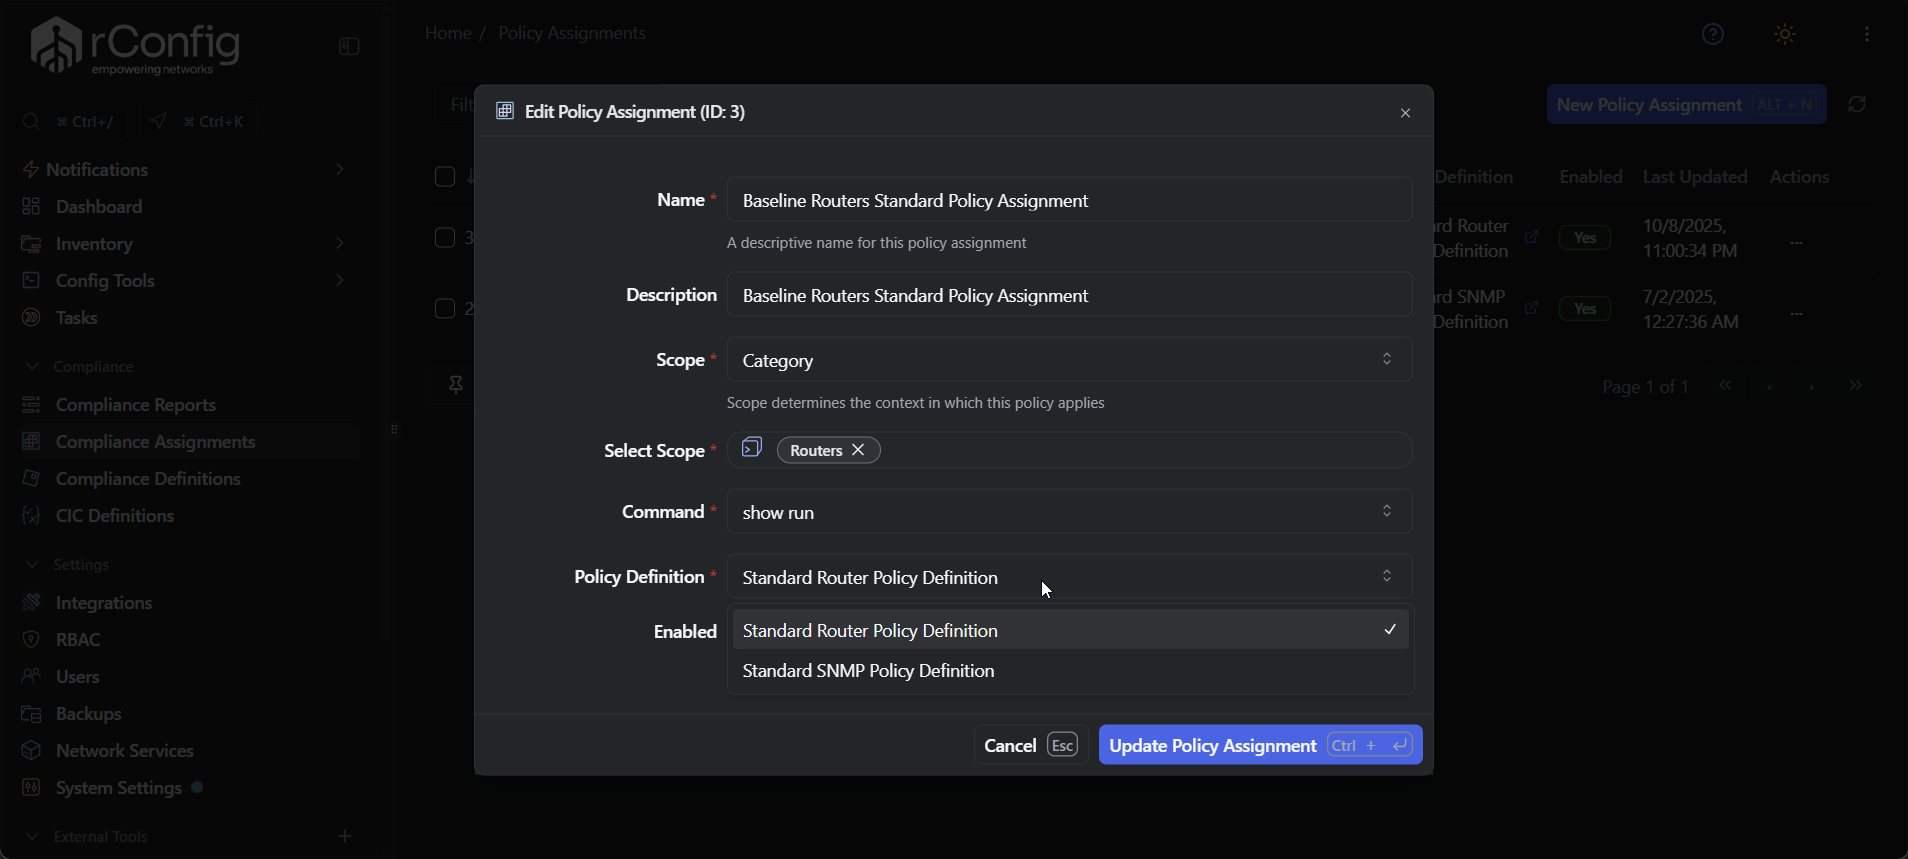
Task: Toggle select-all checkbox in table header
Action: pos(445,177)
